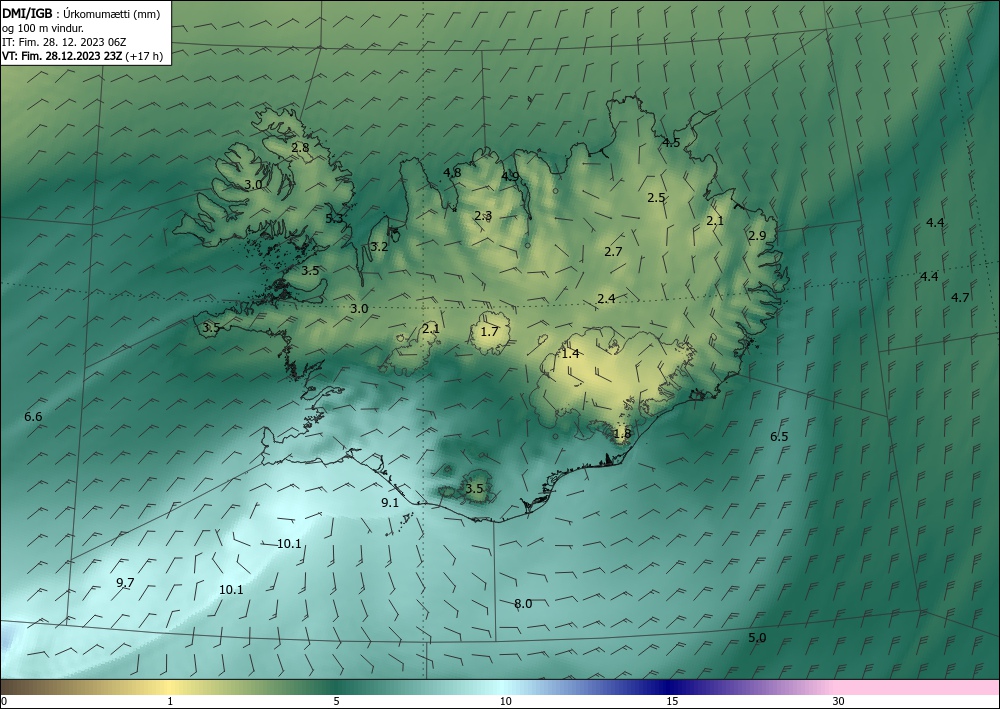Click the 1.8 value label
The width and height of the screenshot is (1000, 709).
click(622, 434)
